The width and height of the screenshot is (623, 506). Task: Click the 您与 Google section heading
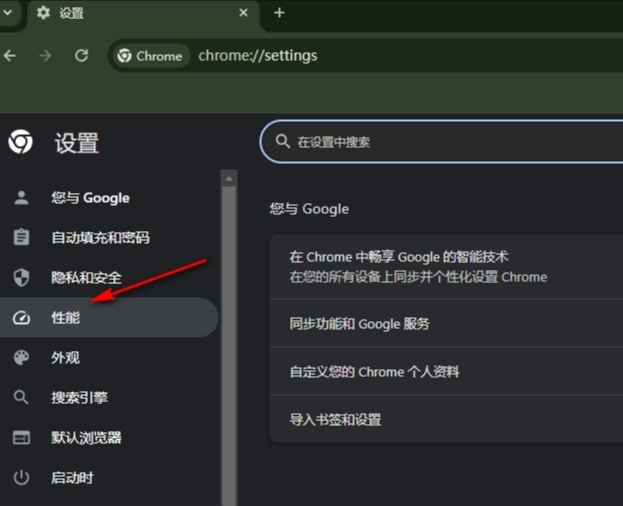click(310, 209)
